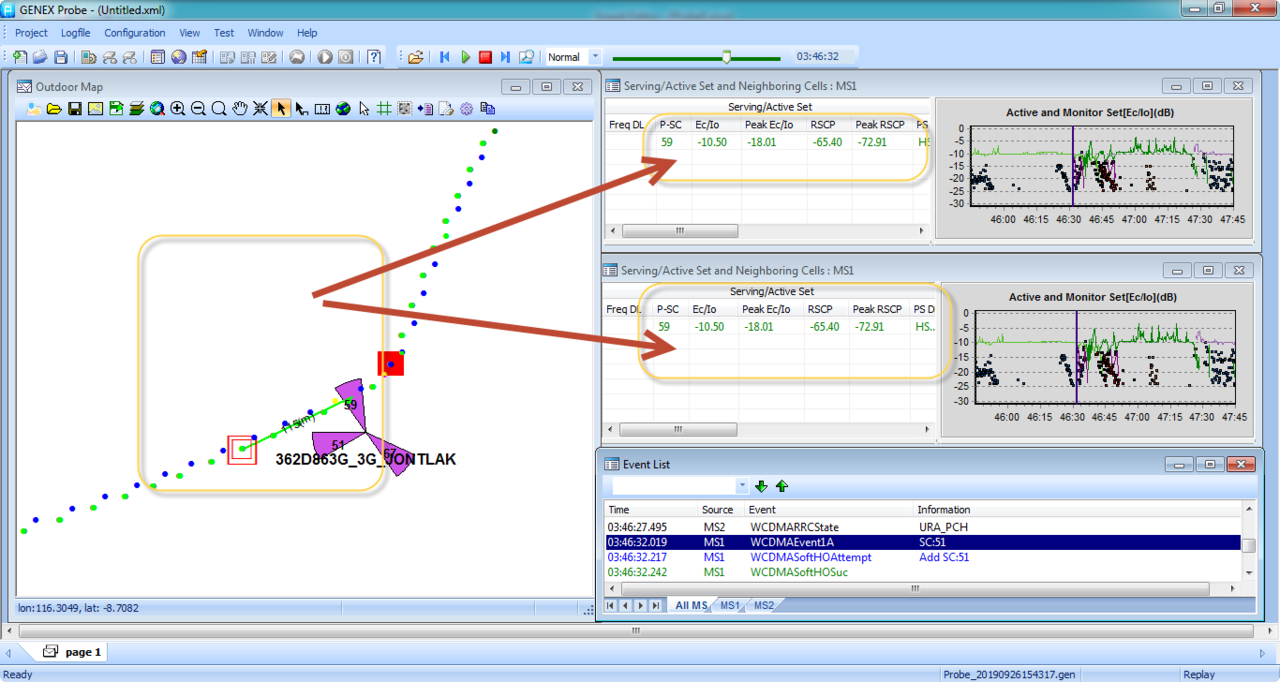Jump to previous with the blue rewind button
This screenshot has height=682, width=1280.
point(445,57)
